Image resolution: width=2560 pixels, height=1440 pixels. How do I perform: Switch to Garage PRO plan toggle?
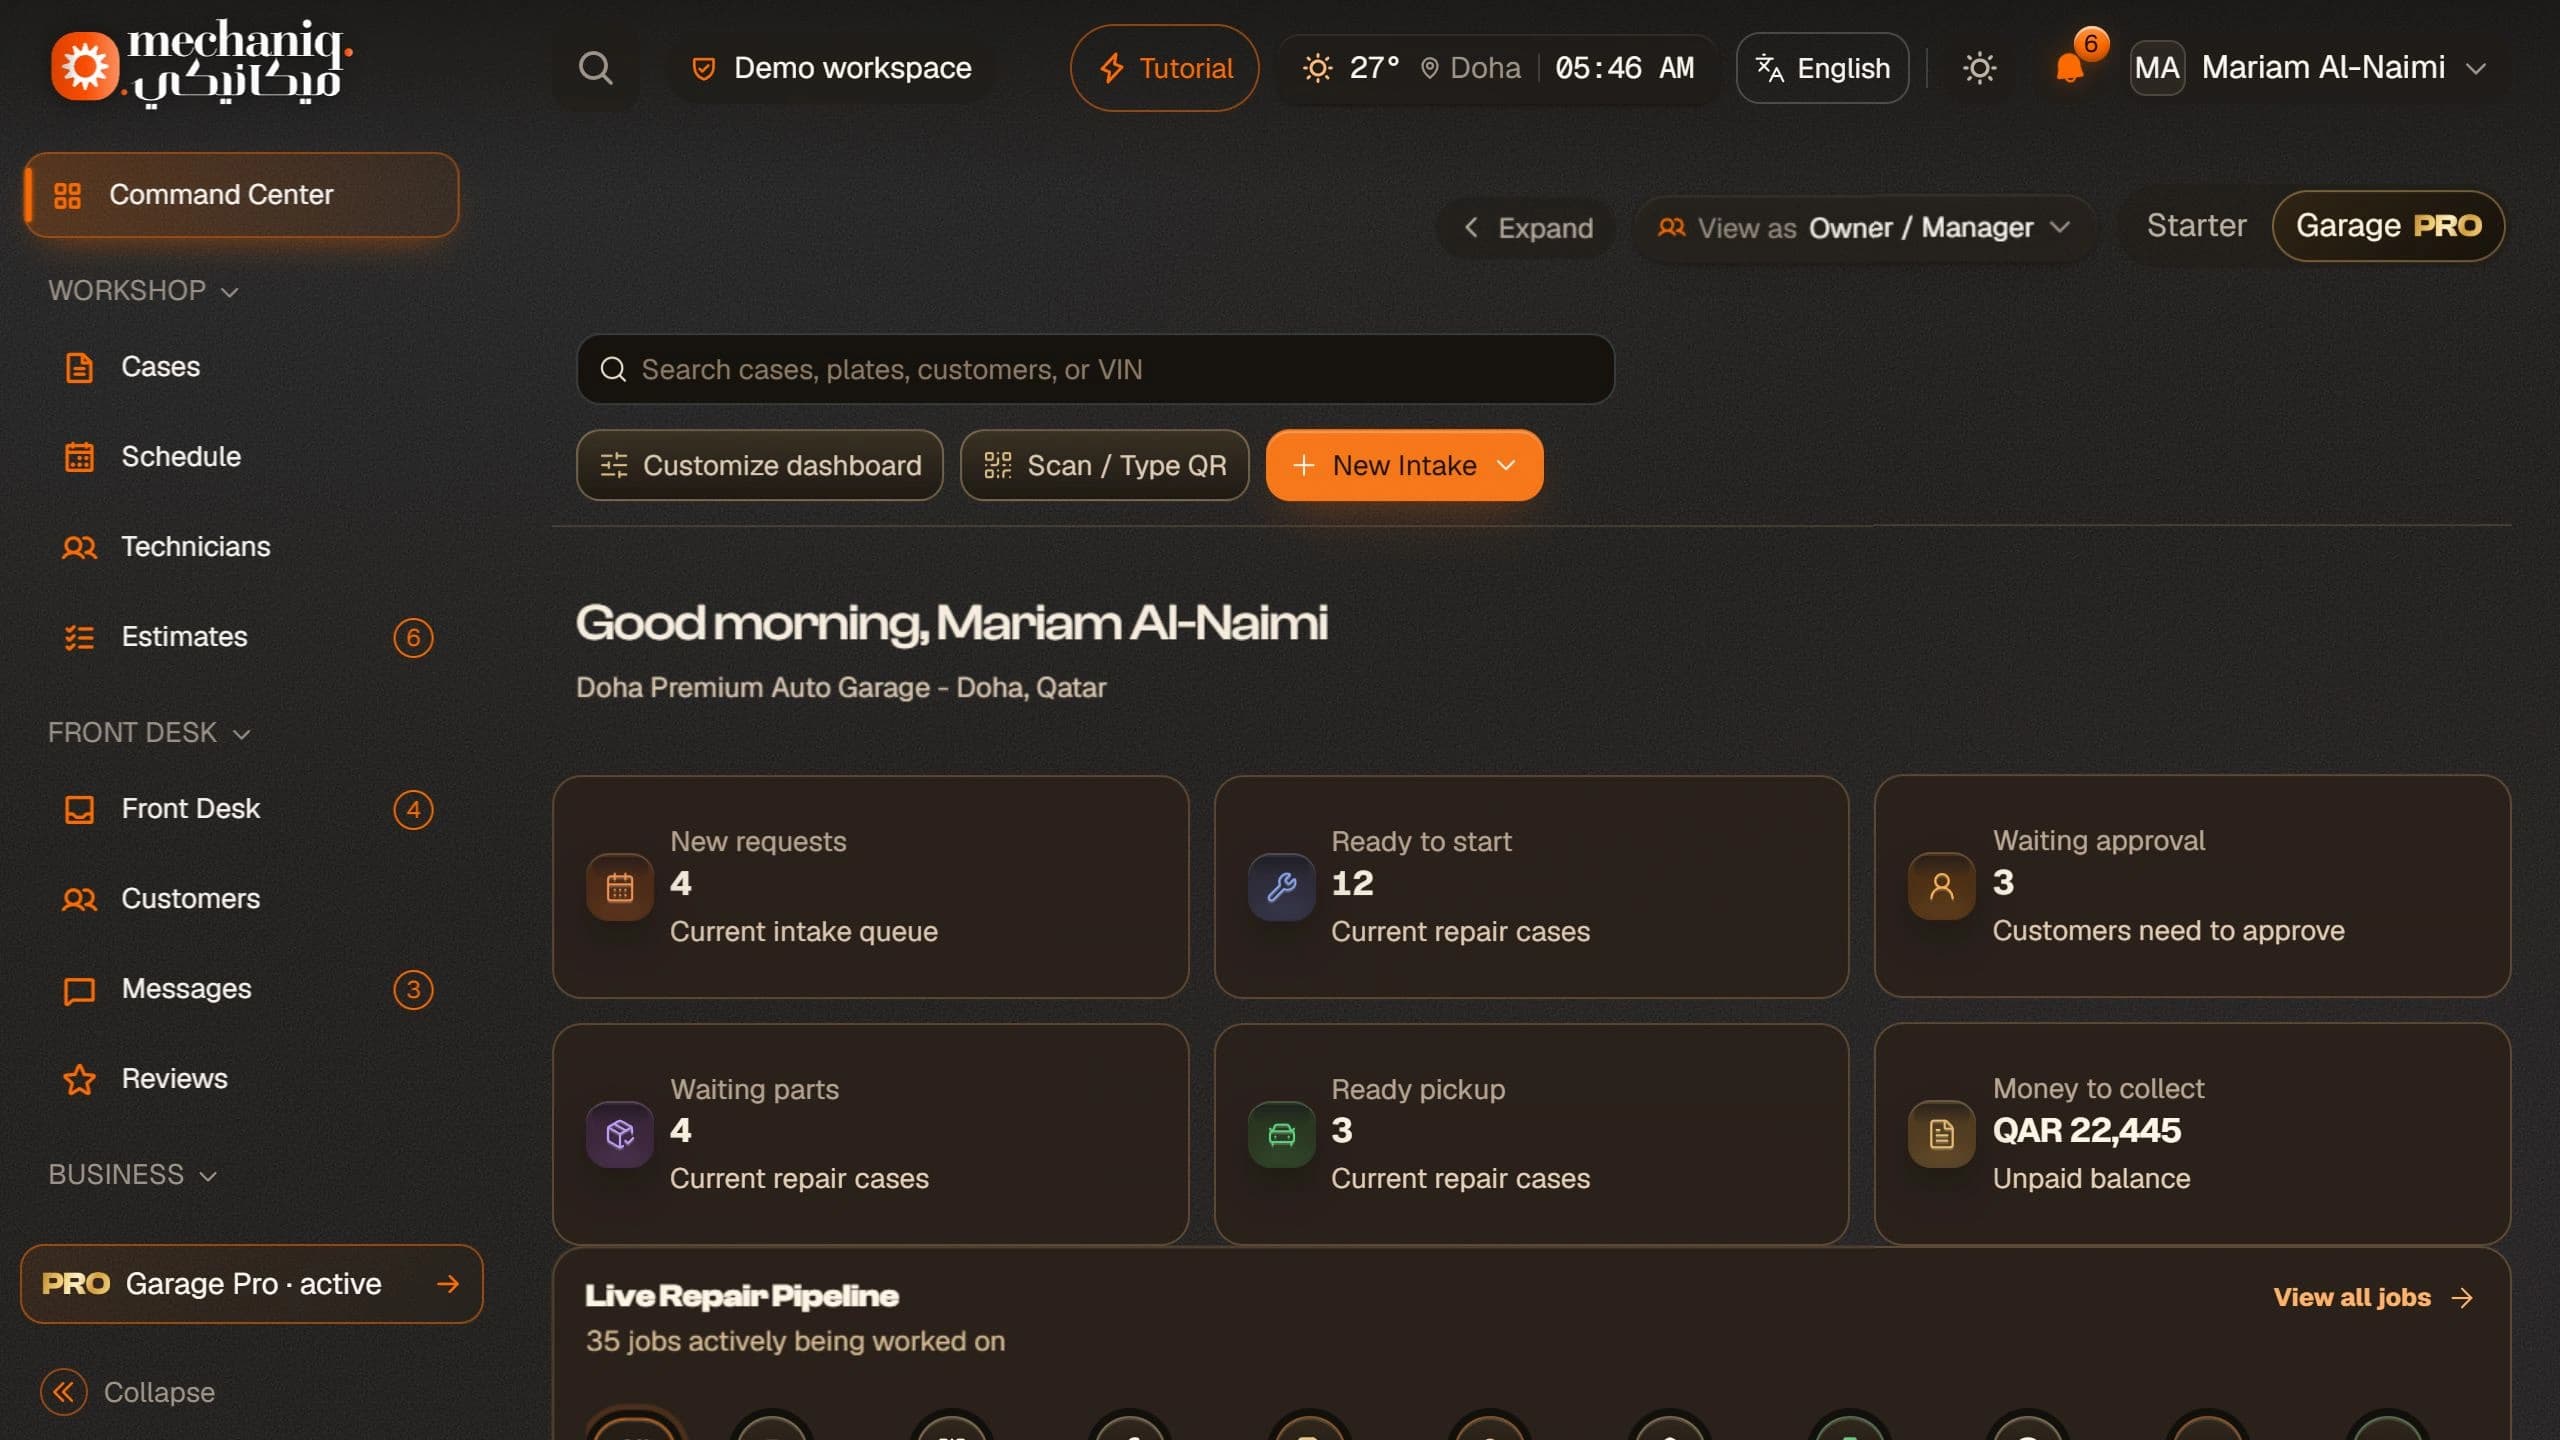click(2388, 226)
